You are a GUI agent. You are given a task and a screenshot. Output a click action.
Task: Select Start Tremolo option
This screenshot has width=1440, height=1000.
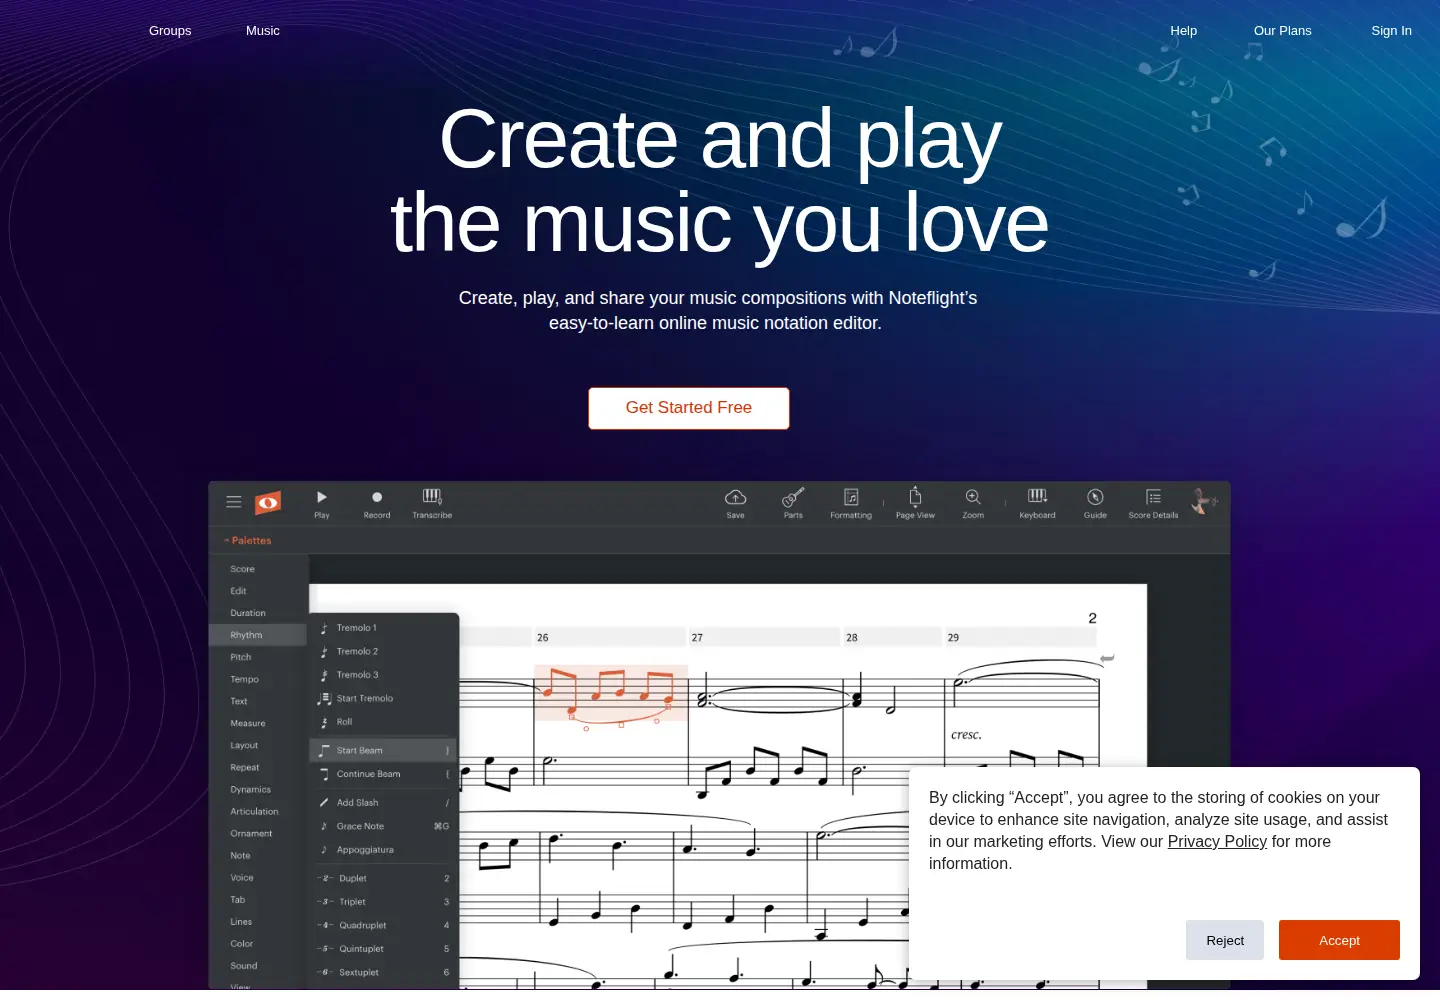click(x=384, y=698)
